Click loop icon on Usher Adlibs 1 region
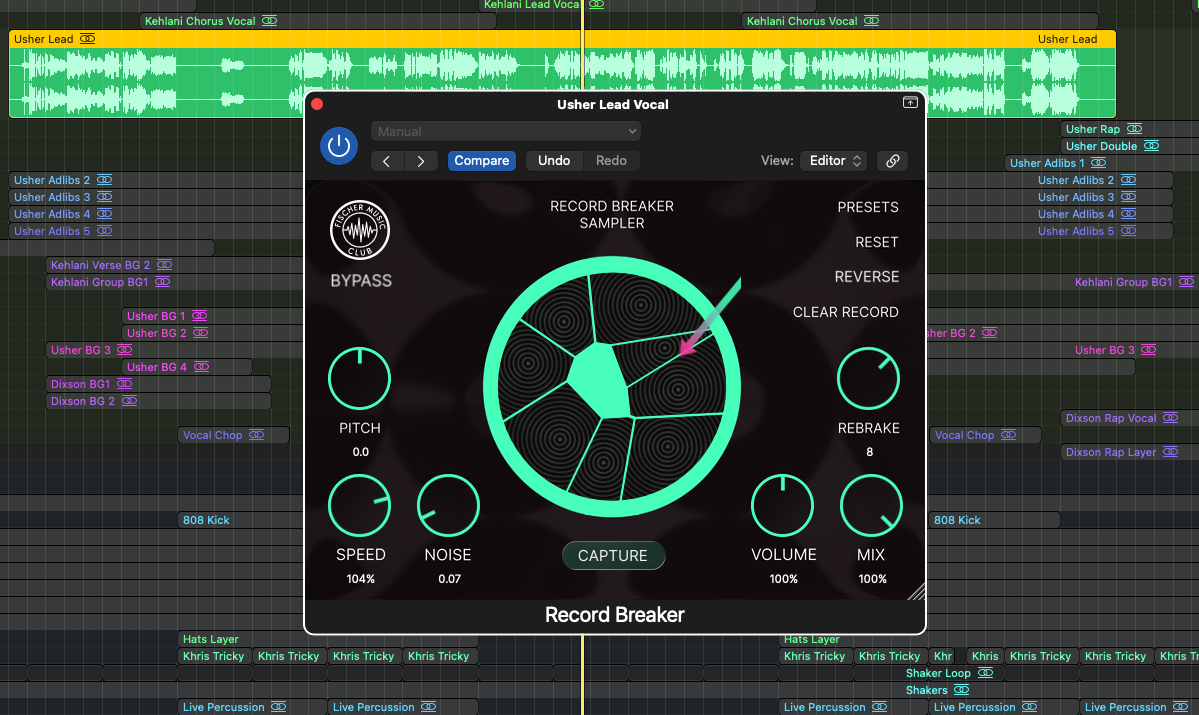Screen dimensions: 1199x715 pyautogui.click(x=1098, y=162)
